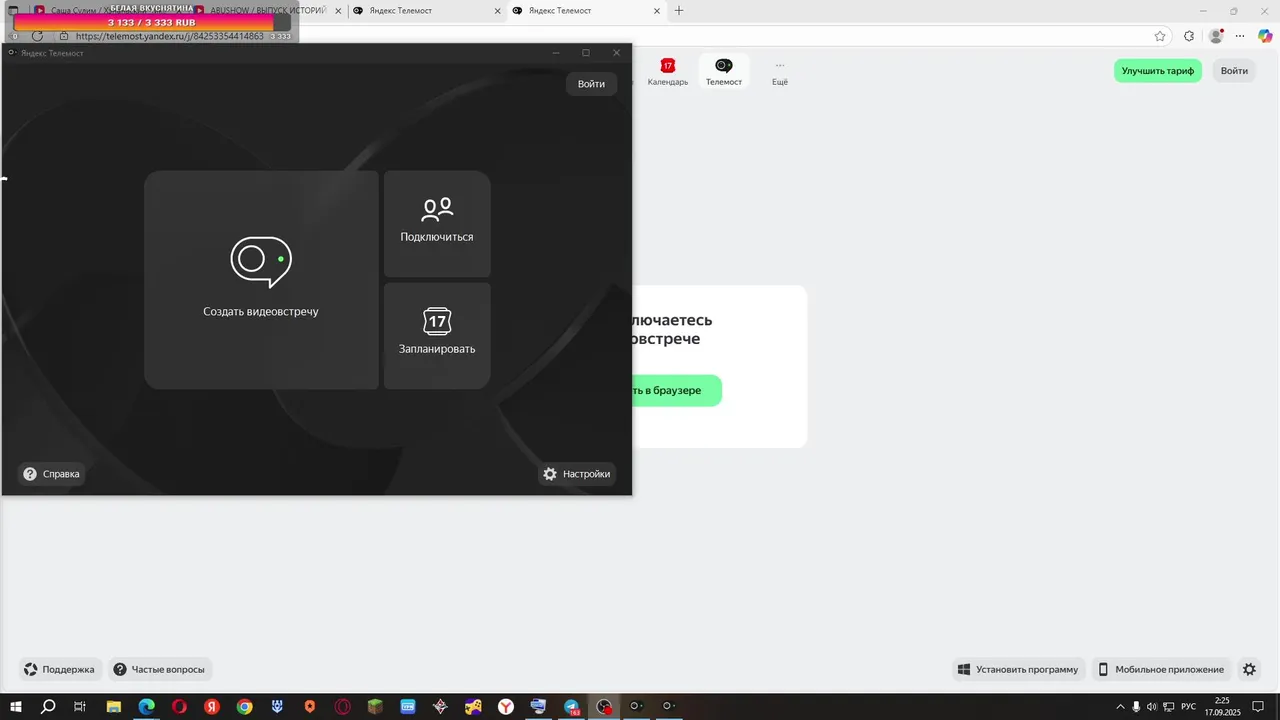The width and height of the screenshot is (1280, 720).
Task: Click microphone icon in system tray
Action: click(x=1136, y=707)
